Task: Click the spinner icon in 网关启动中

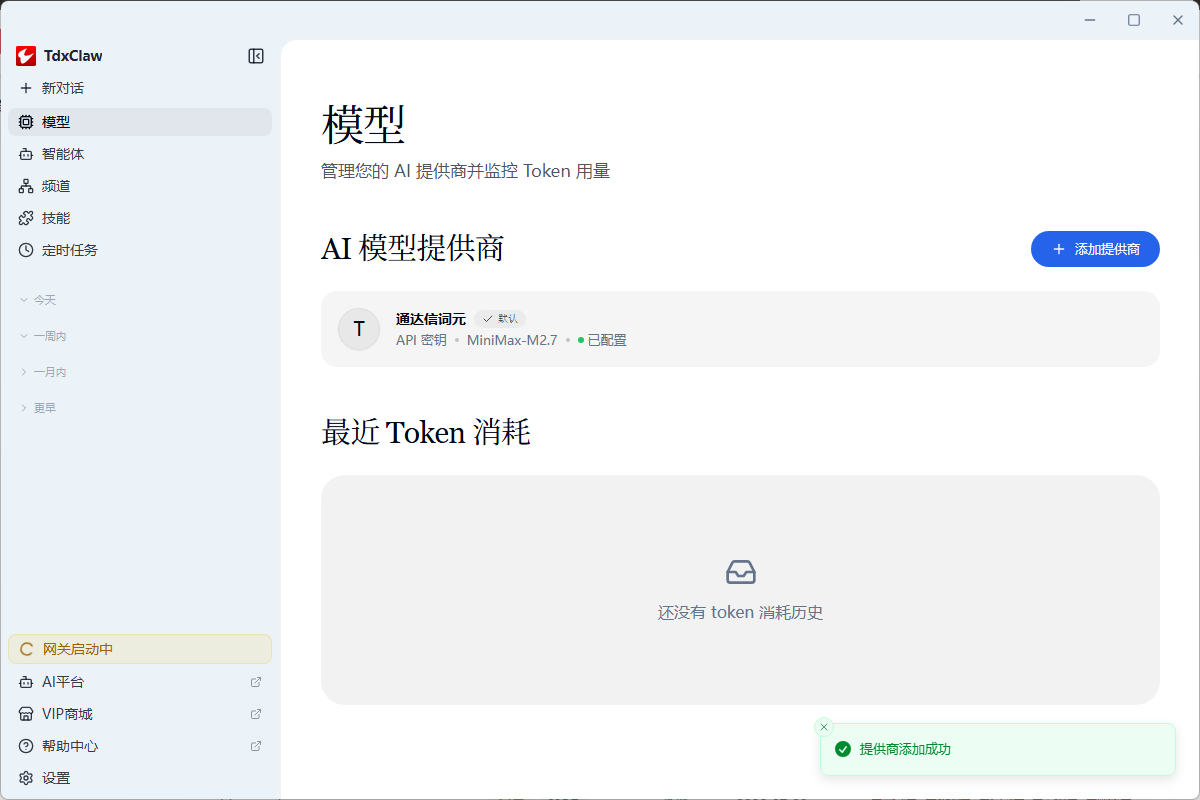Action: pyautogui.click(x=28, y=649)
